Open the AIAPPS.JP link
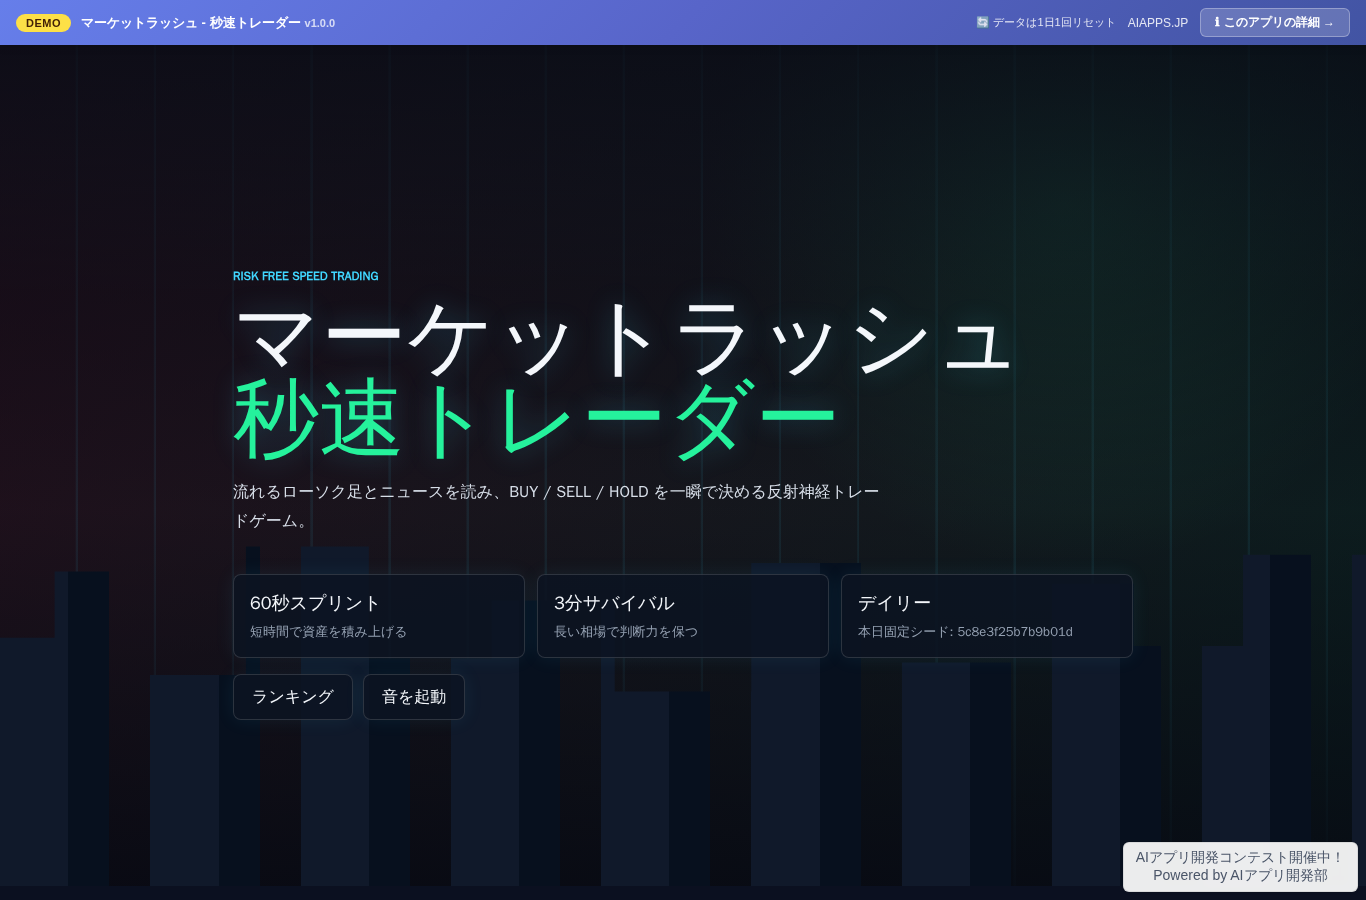This screenshot has height=900, width=1366. pos(1158,23)
